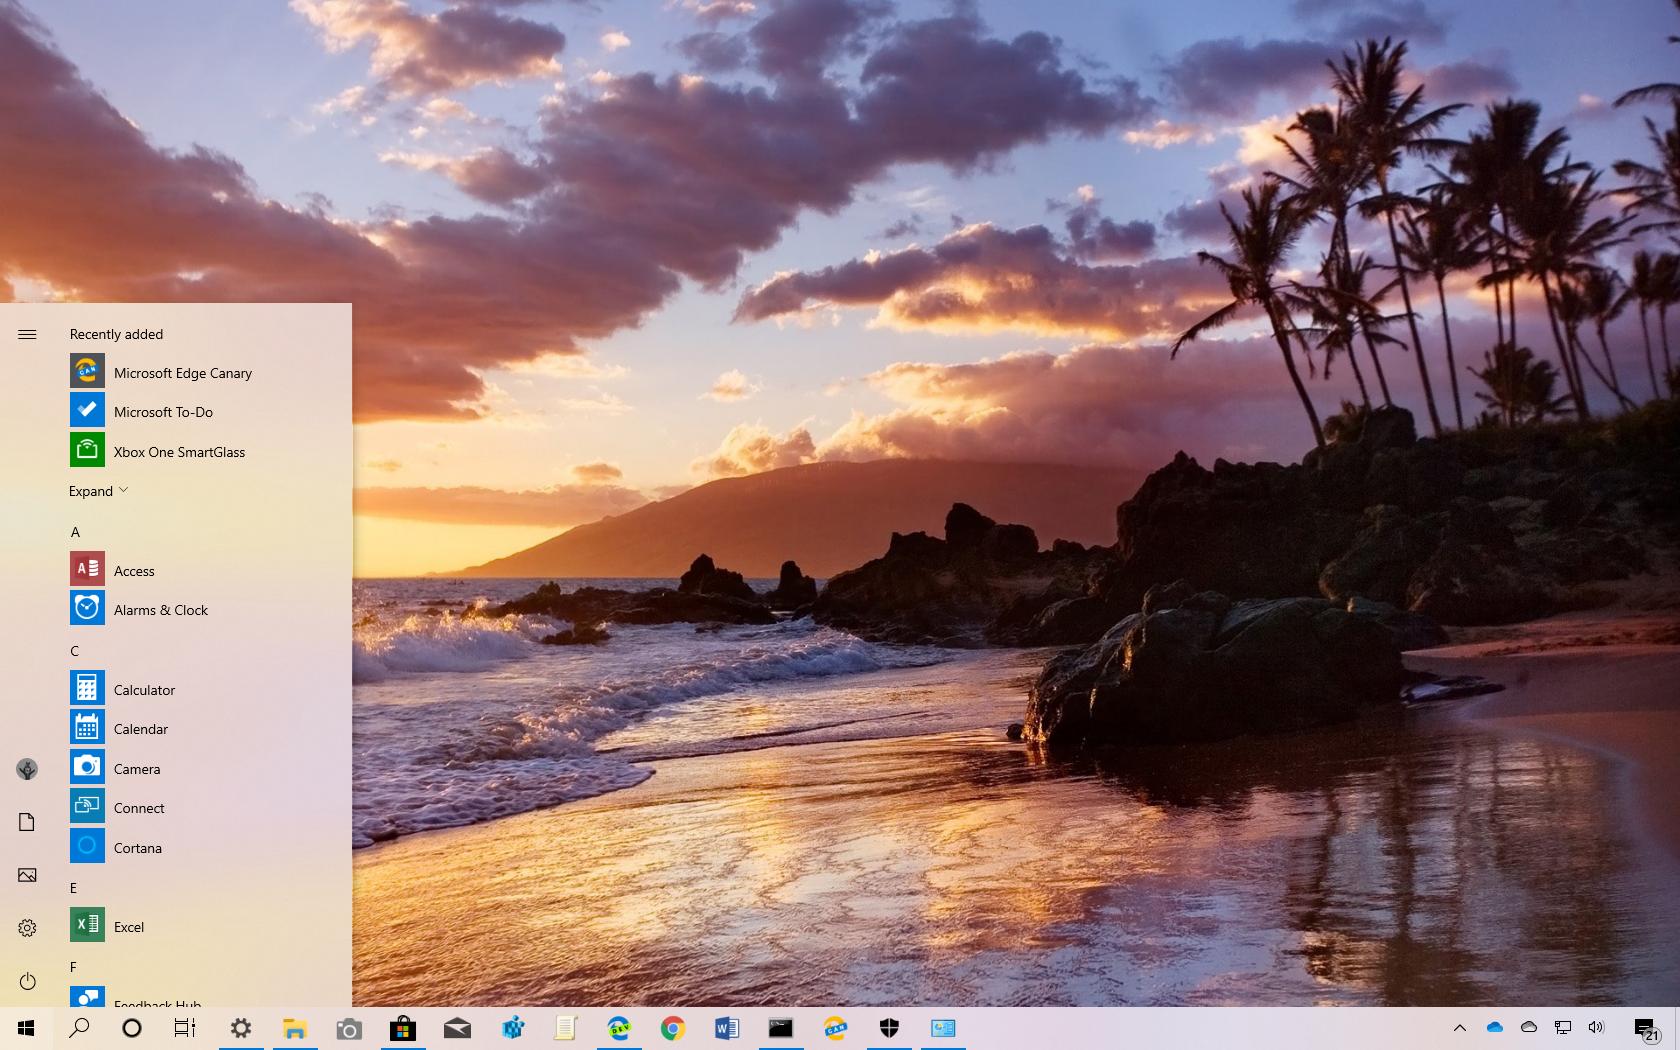1680x1050 pixels.
Task: Open Documents from Start menu rail
Action: pyautogui.click(x=27, y=822)
